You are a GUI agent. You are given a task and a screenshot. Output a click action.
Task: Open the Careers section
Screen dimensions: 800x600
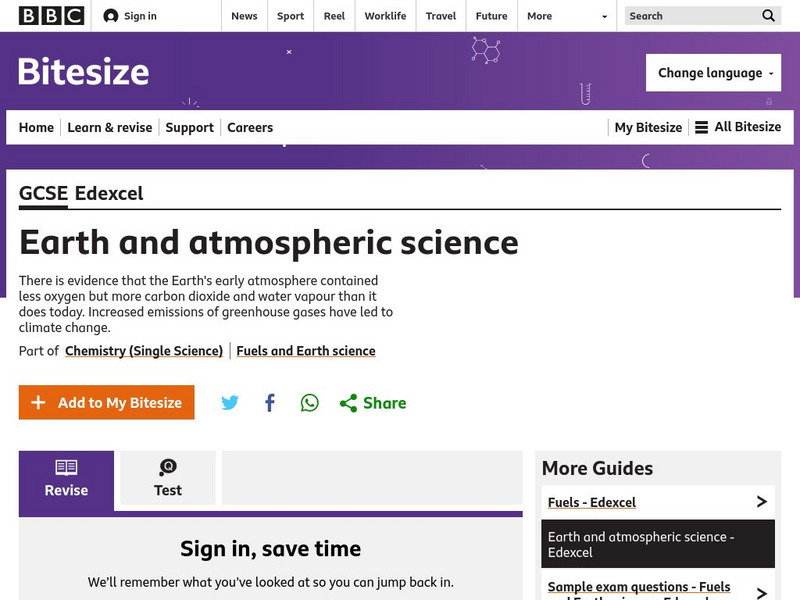(249, 127)
